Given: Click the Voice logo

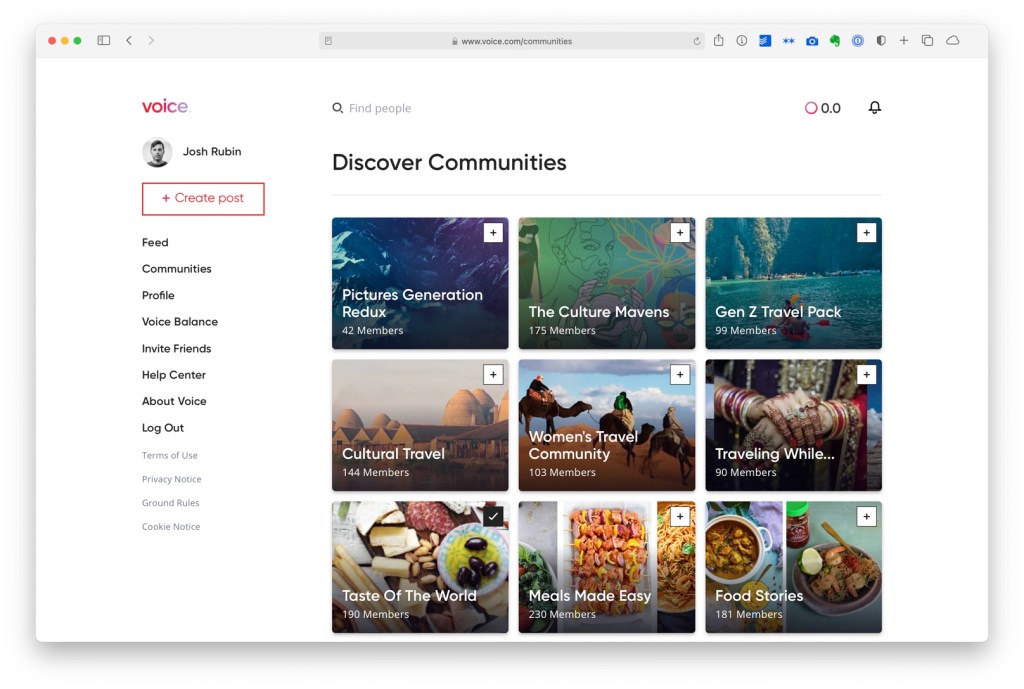Looking at the screenshot, I should [165, 106].
